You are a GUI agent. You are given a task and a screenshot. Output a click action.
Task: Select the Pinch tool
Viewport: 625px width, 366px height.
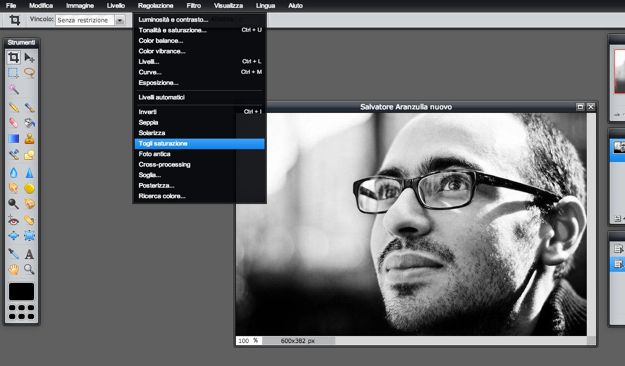(x=29, y=236)
